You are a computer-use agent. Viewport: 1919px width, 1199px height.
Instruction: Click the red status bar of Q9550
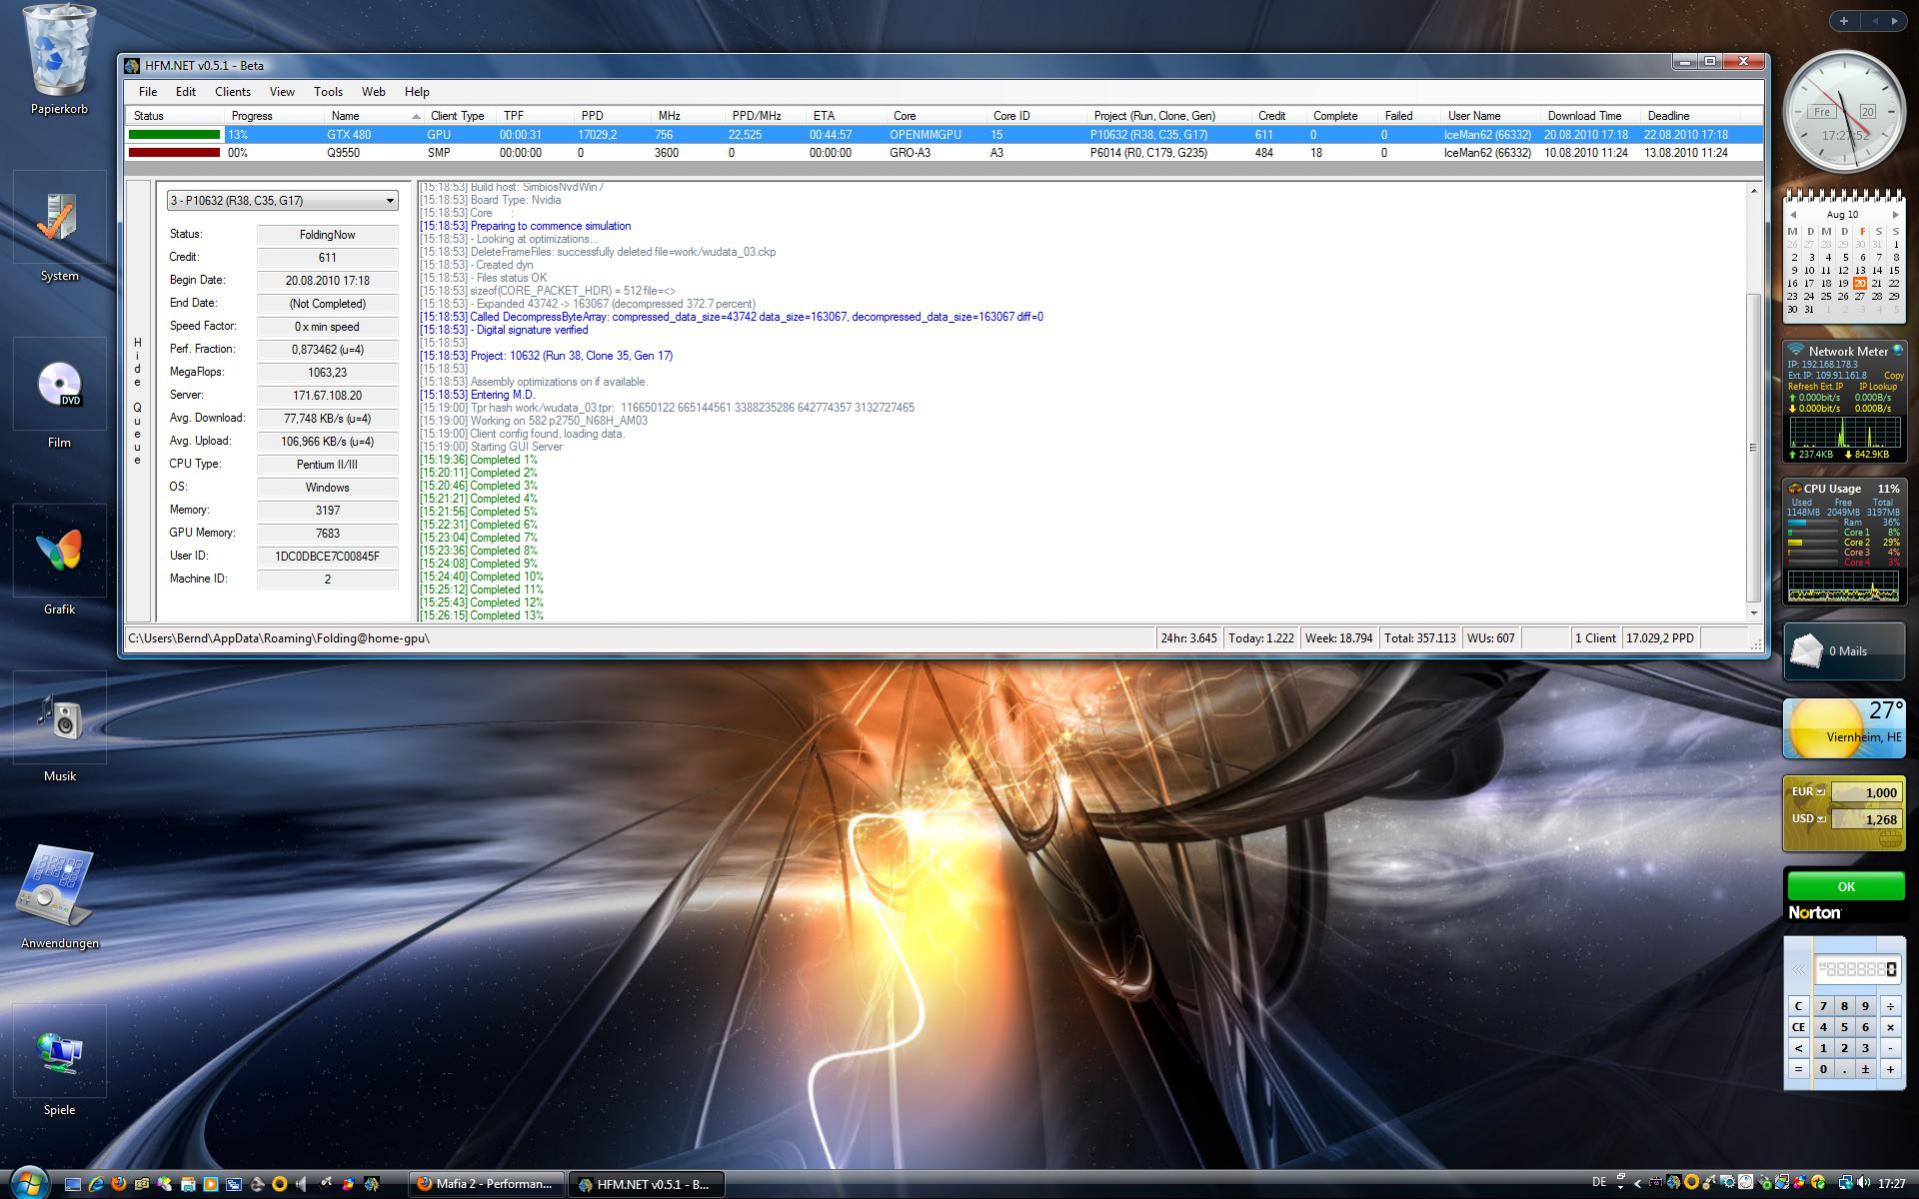tap(174, 153)
